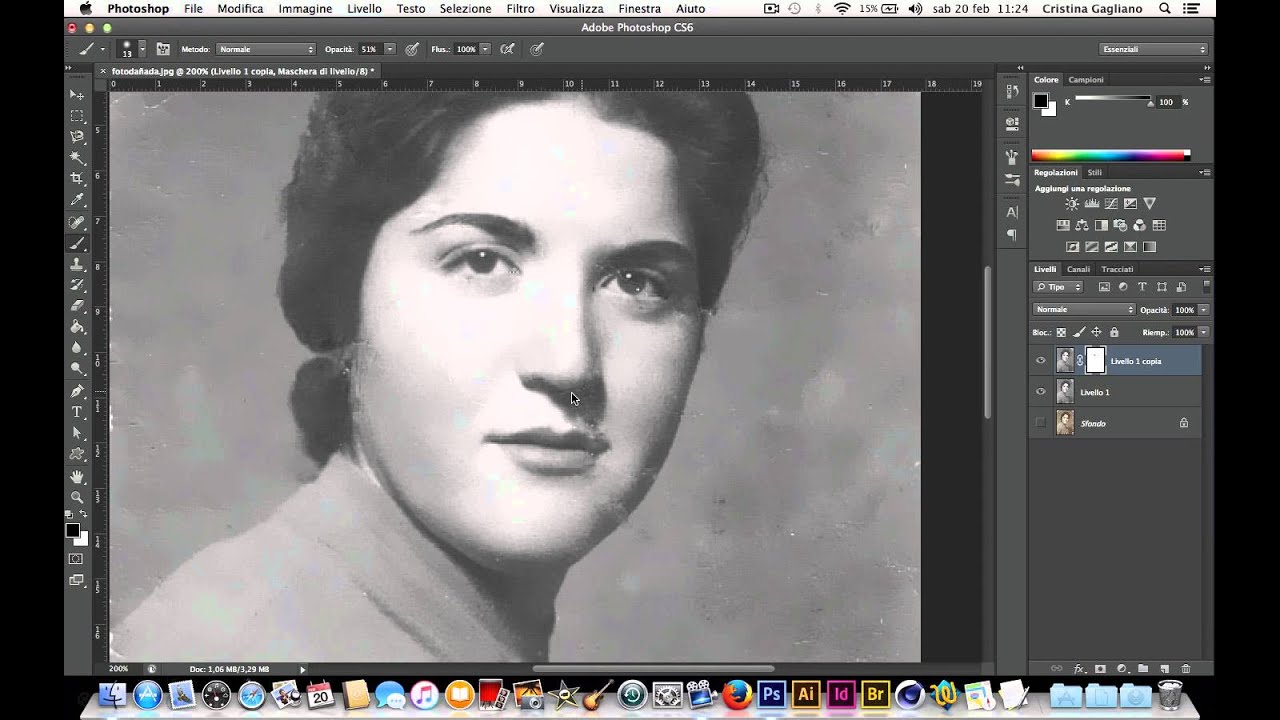Select the Rectangular Marquee tool

click(x=77, y=115)
